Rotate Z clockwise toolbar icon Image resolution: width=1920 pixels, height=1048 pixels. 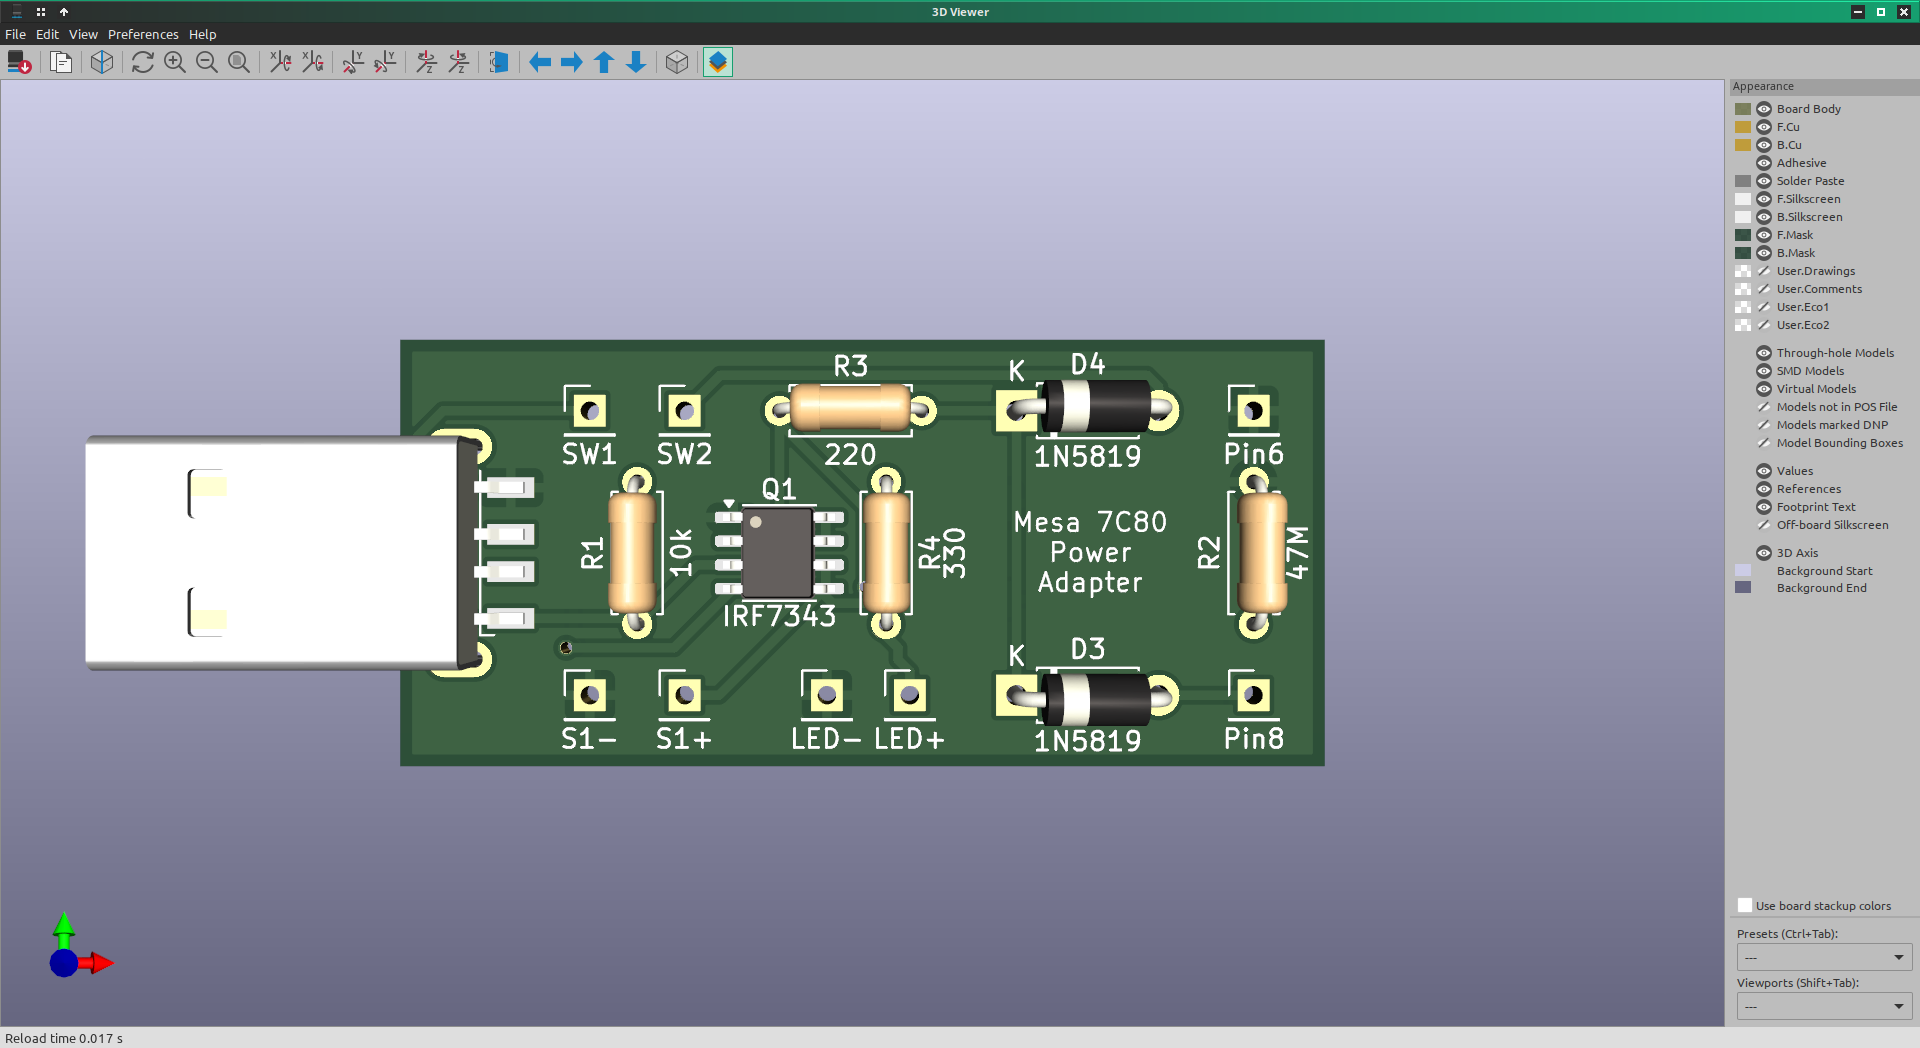tap(427, 62)
